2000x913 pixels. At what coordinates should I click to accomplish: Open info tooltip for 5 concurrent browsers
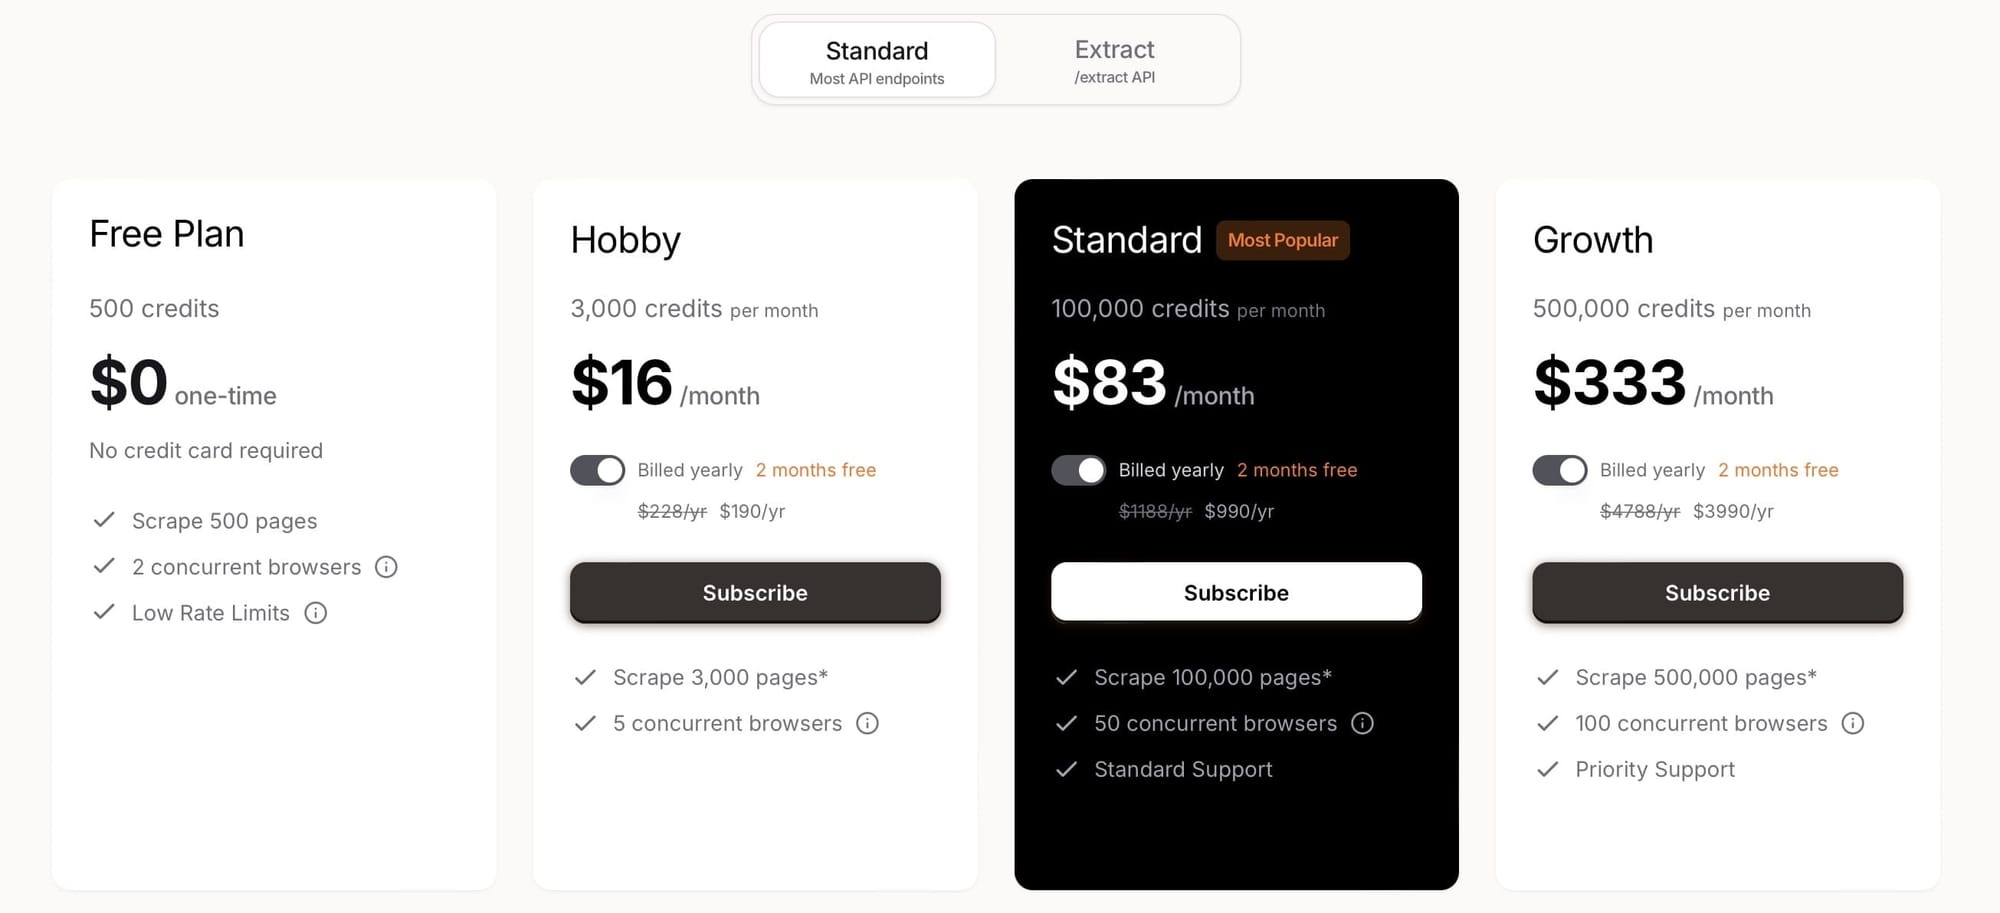point(867,723)
